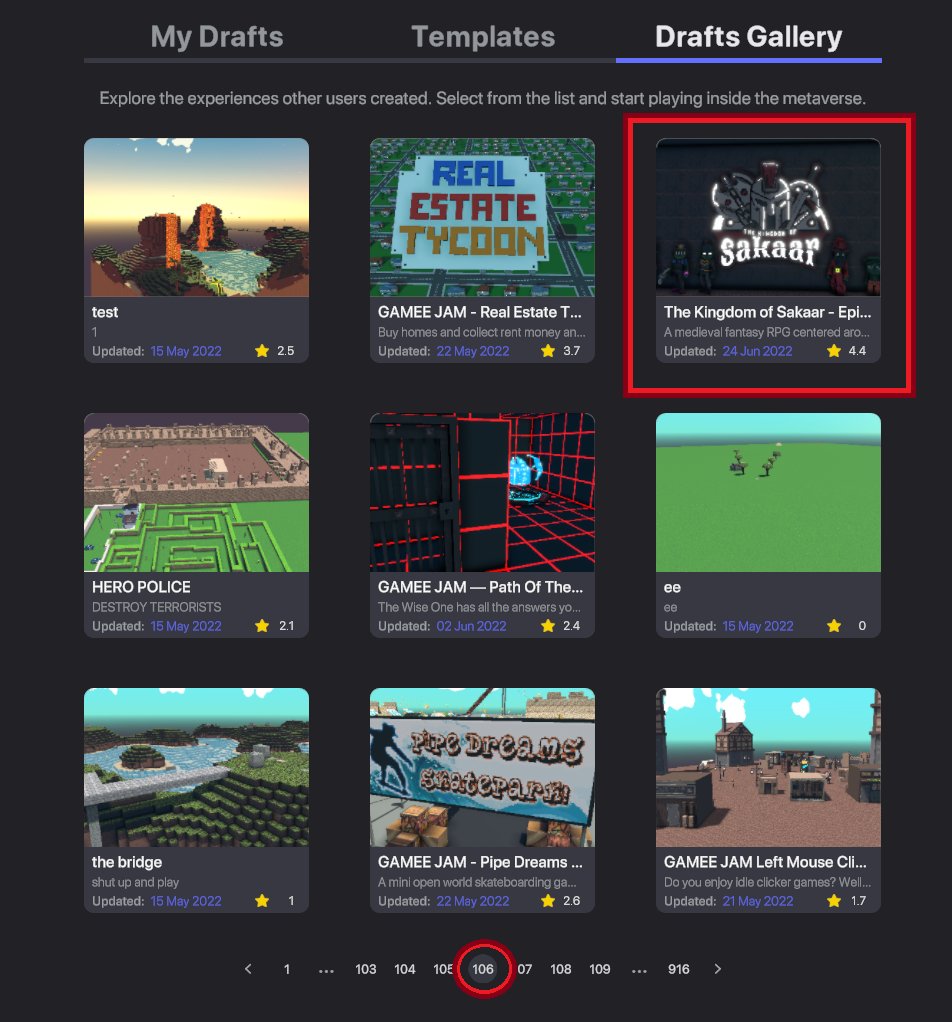This screenshot has height=1022, width=952.
Task: Click title 'GAMEE JAM — Path Of The...'
Action: 480,587
